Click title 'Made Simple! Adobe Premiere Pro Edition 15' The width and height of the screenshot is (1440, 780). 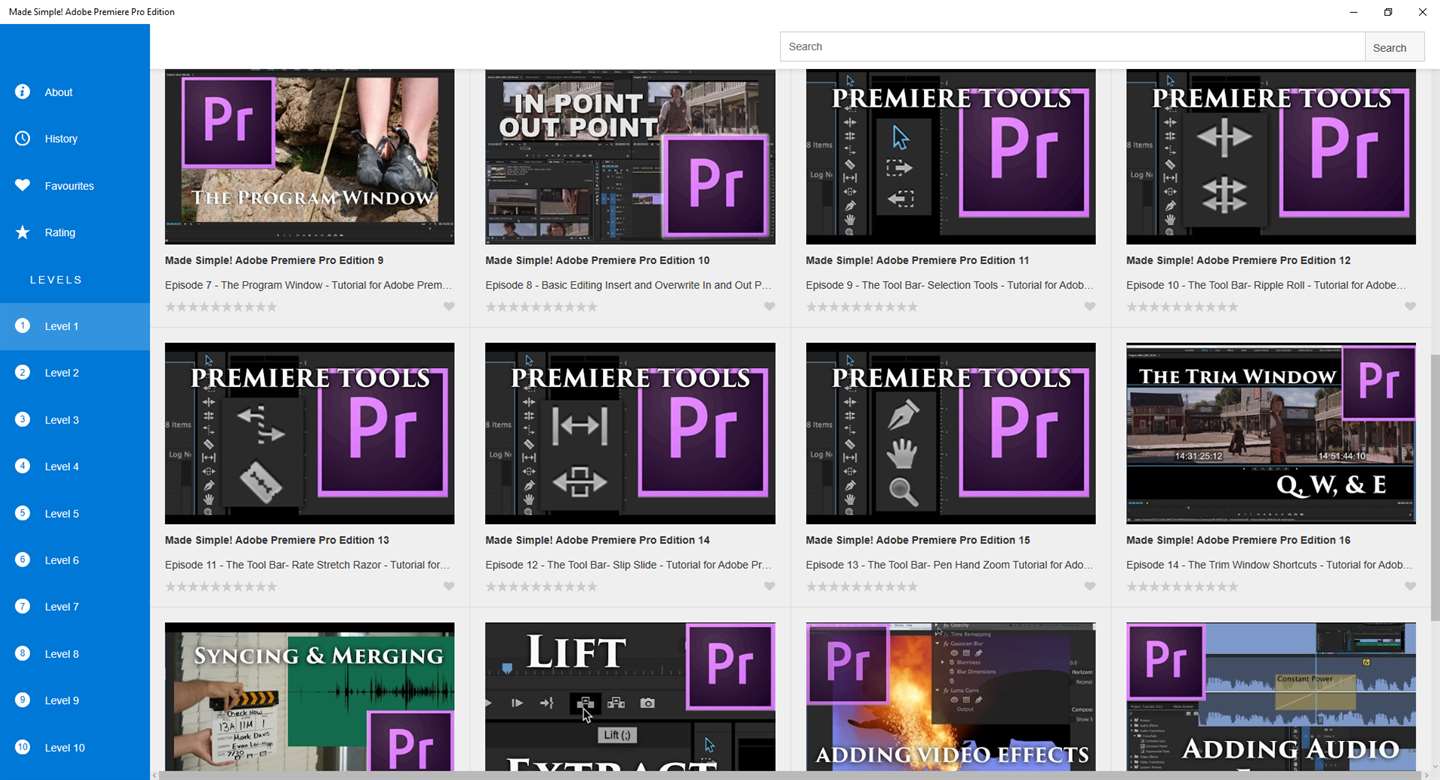click(x=918, y=540)
